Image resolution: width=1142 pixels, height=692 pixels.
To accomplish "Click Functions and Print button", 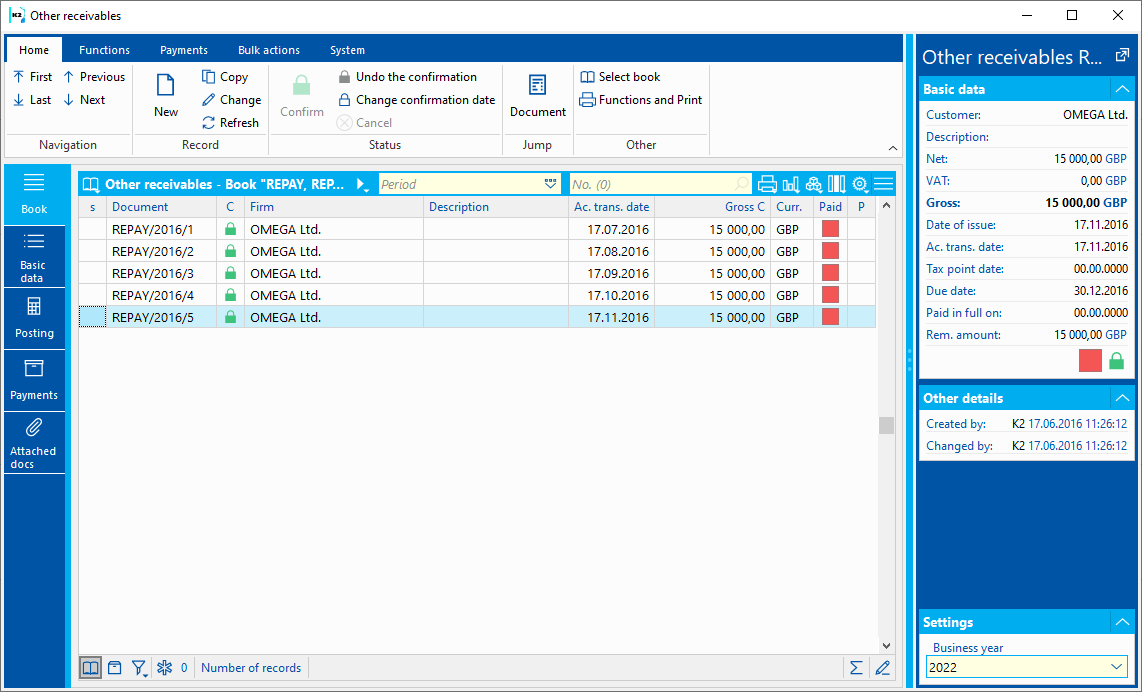I will point(641,100).
